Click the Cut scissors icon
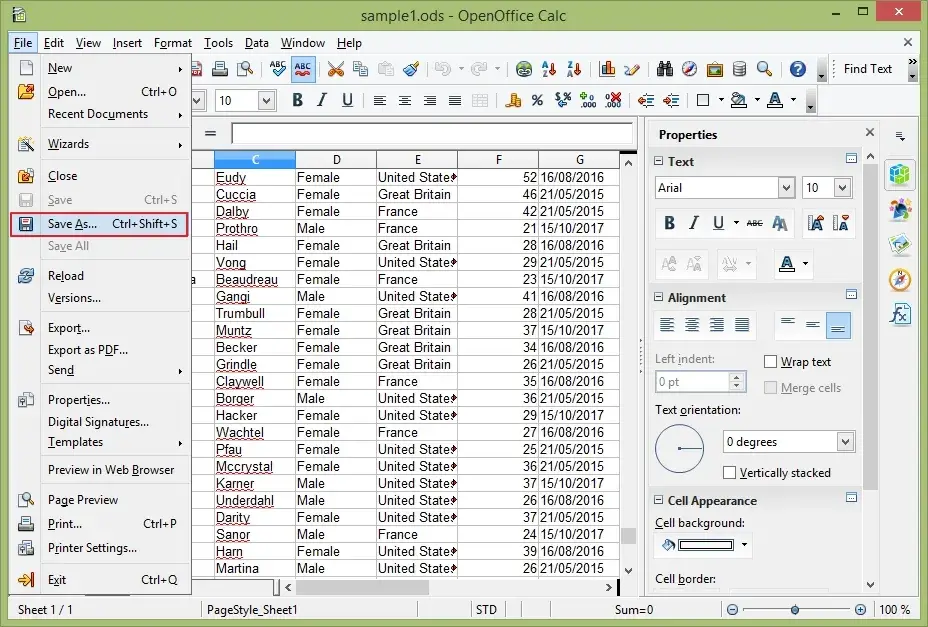This screenshot has height=627, width=928. point(336,69)
